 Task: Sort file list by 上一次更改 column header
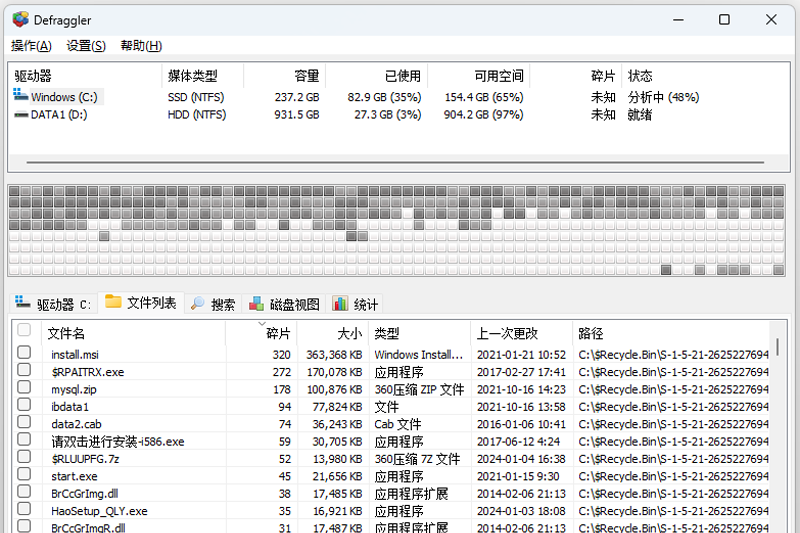(x=521, y=334)
